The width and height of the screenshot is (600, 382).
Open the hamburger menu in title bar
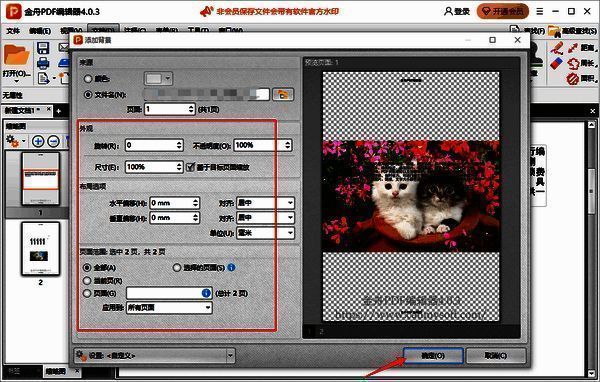point(540,12)
